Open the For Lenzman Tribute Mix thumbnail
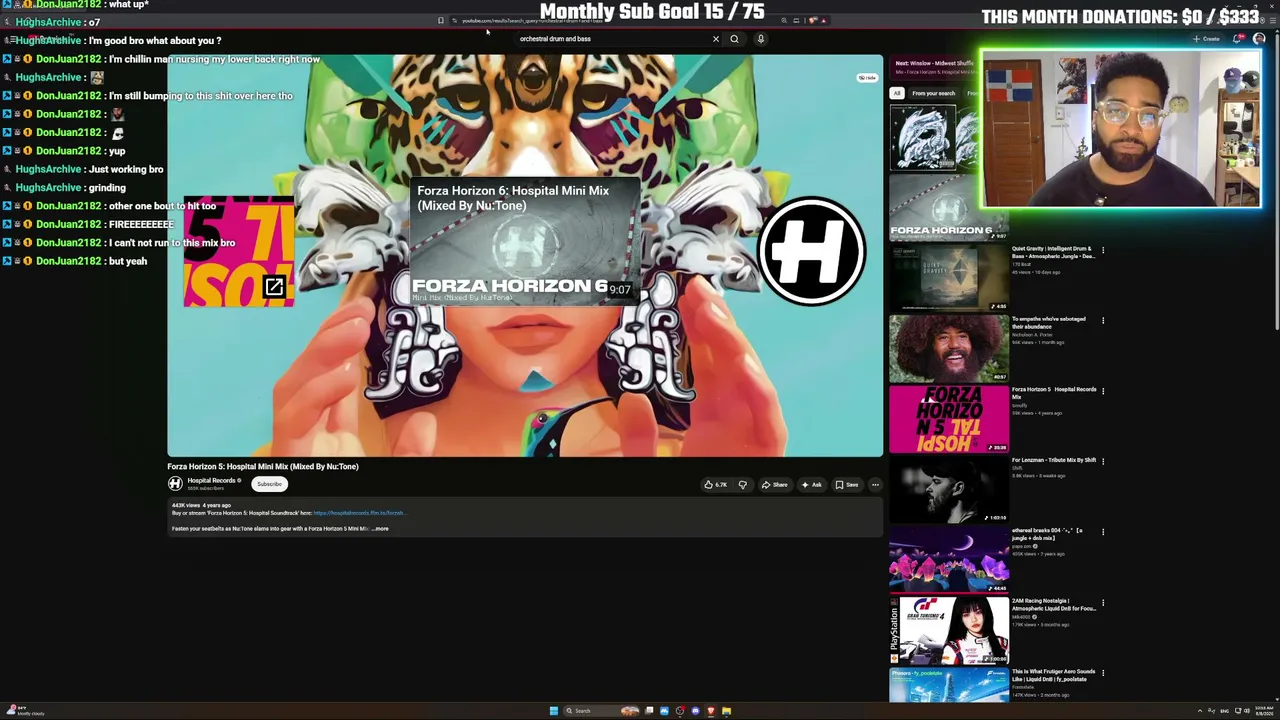Viewport: 1280px width, 720px height. [949, 490]
